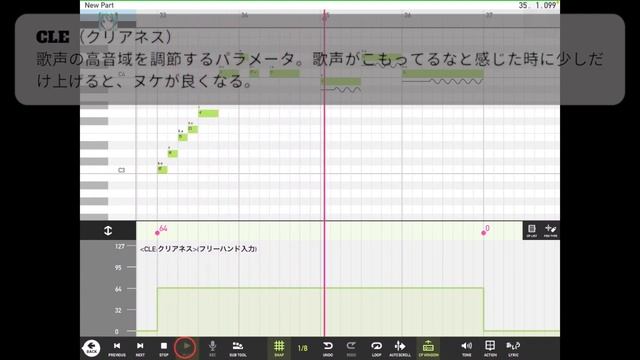This screenshot has height=360, width=640.
Task: Open the ACTION menu
Action: (490, 349)
